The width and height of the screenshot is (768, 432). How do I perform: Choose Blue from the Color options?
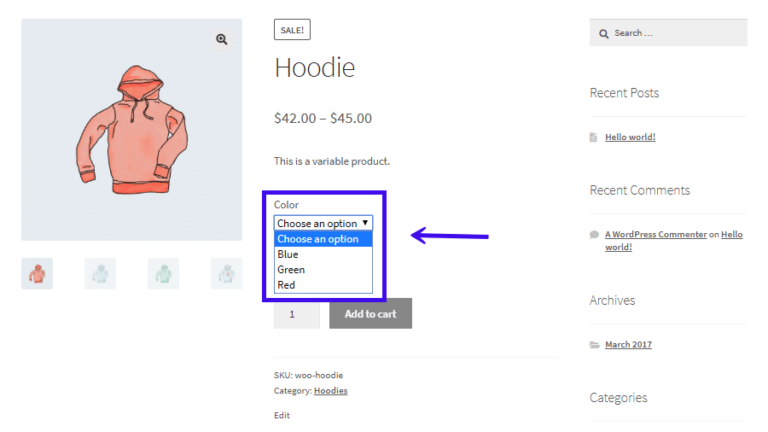pyautogui.click(x=288, y=255)
